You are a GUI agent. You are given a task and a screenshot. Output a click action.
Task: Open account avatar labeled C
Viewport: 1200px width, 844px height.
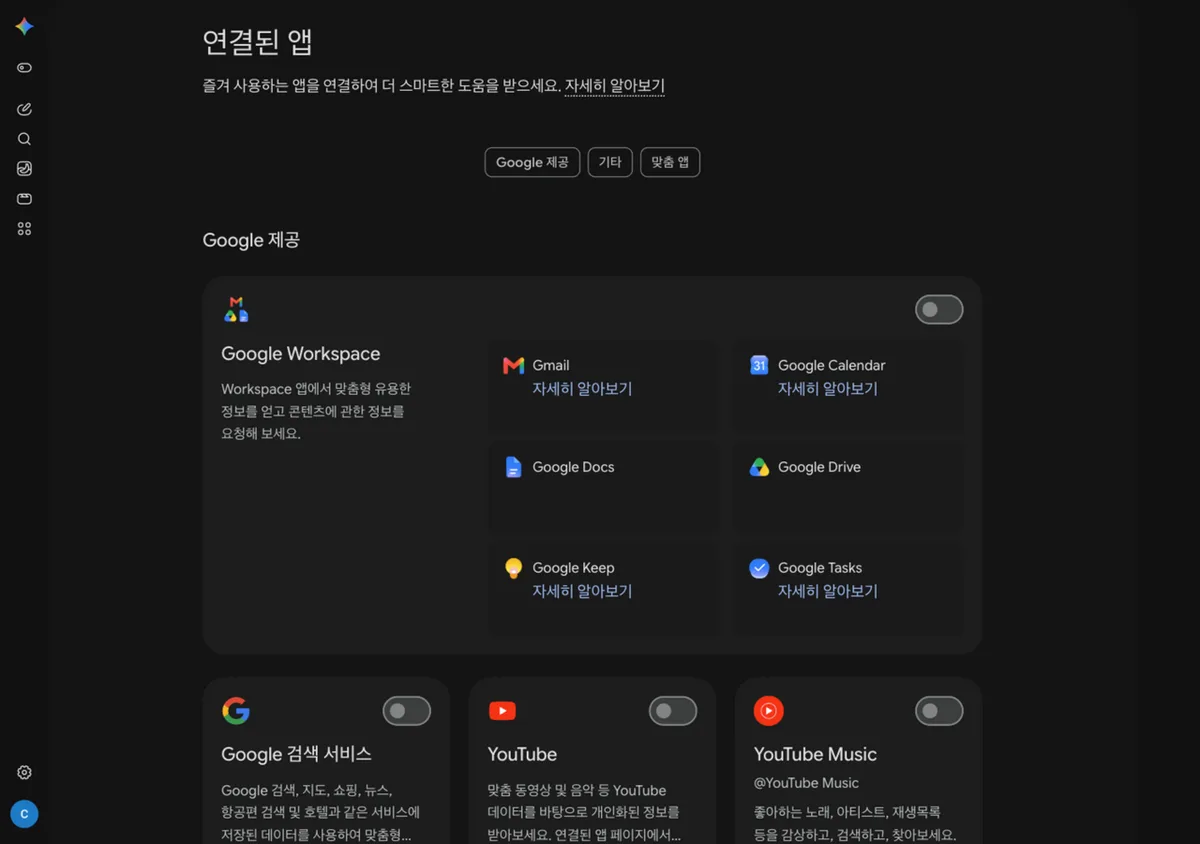[x=25, y=814]
